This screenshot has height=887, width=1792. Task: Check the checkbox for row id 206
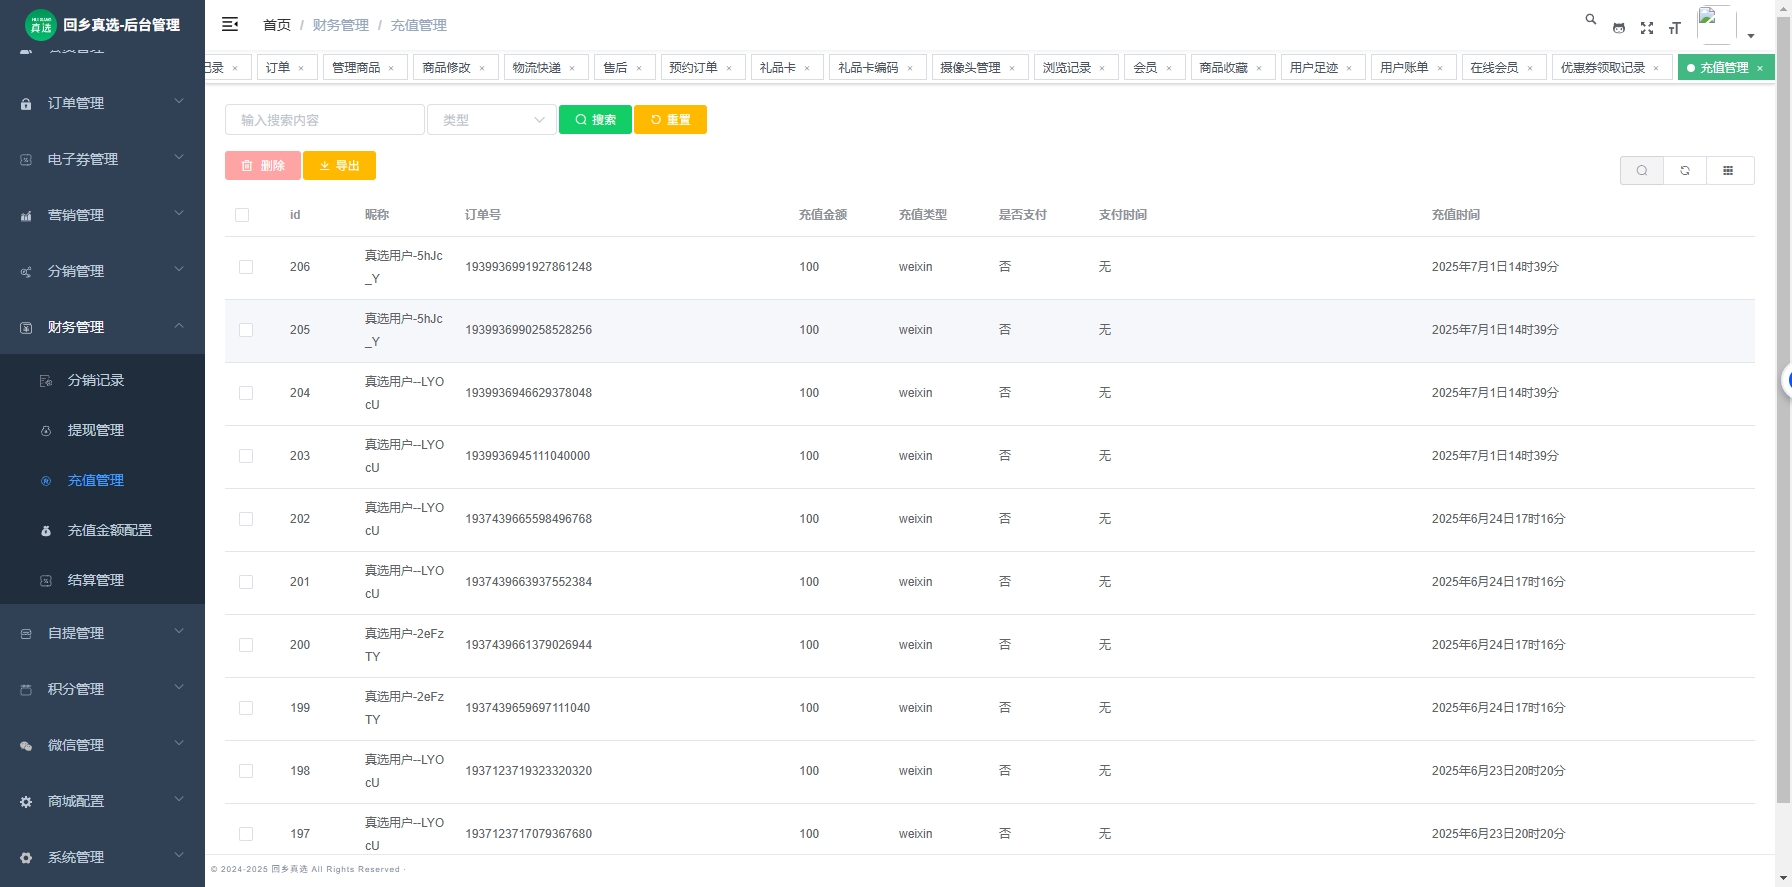coord(246,267)
